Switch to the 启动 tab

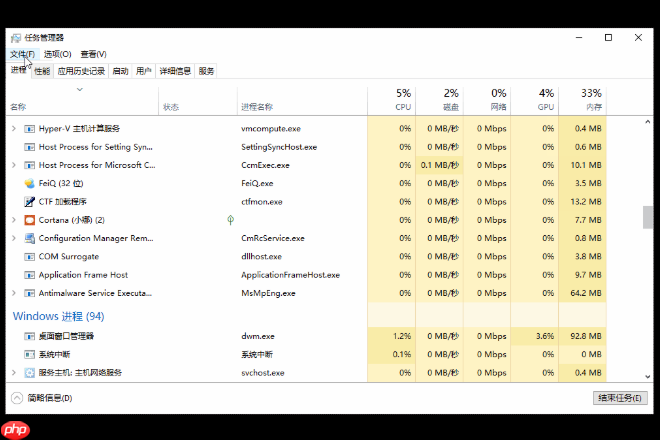[x=120, y=71]
